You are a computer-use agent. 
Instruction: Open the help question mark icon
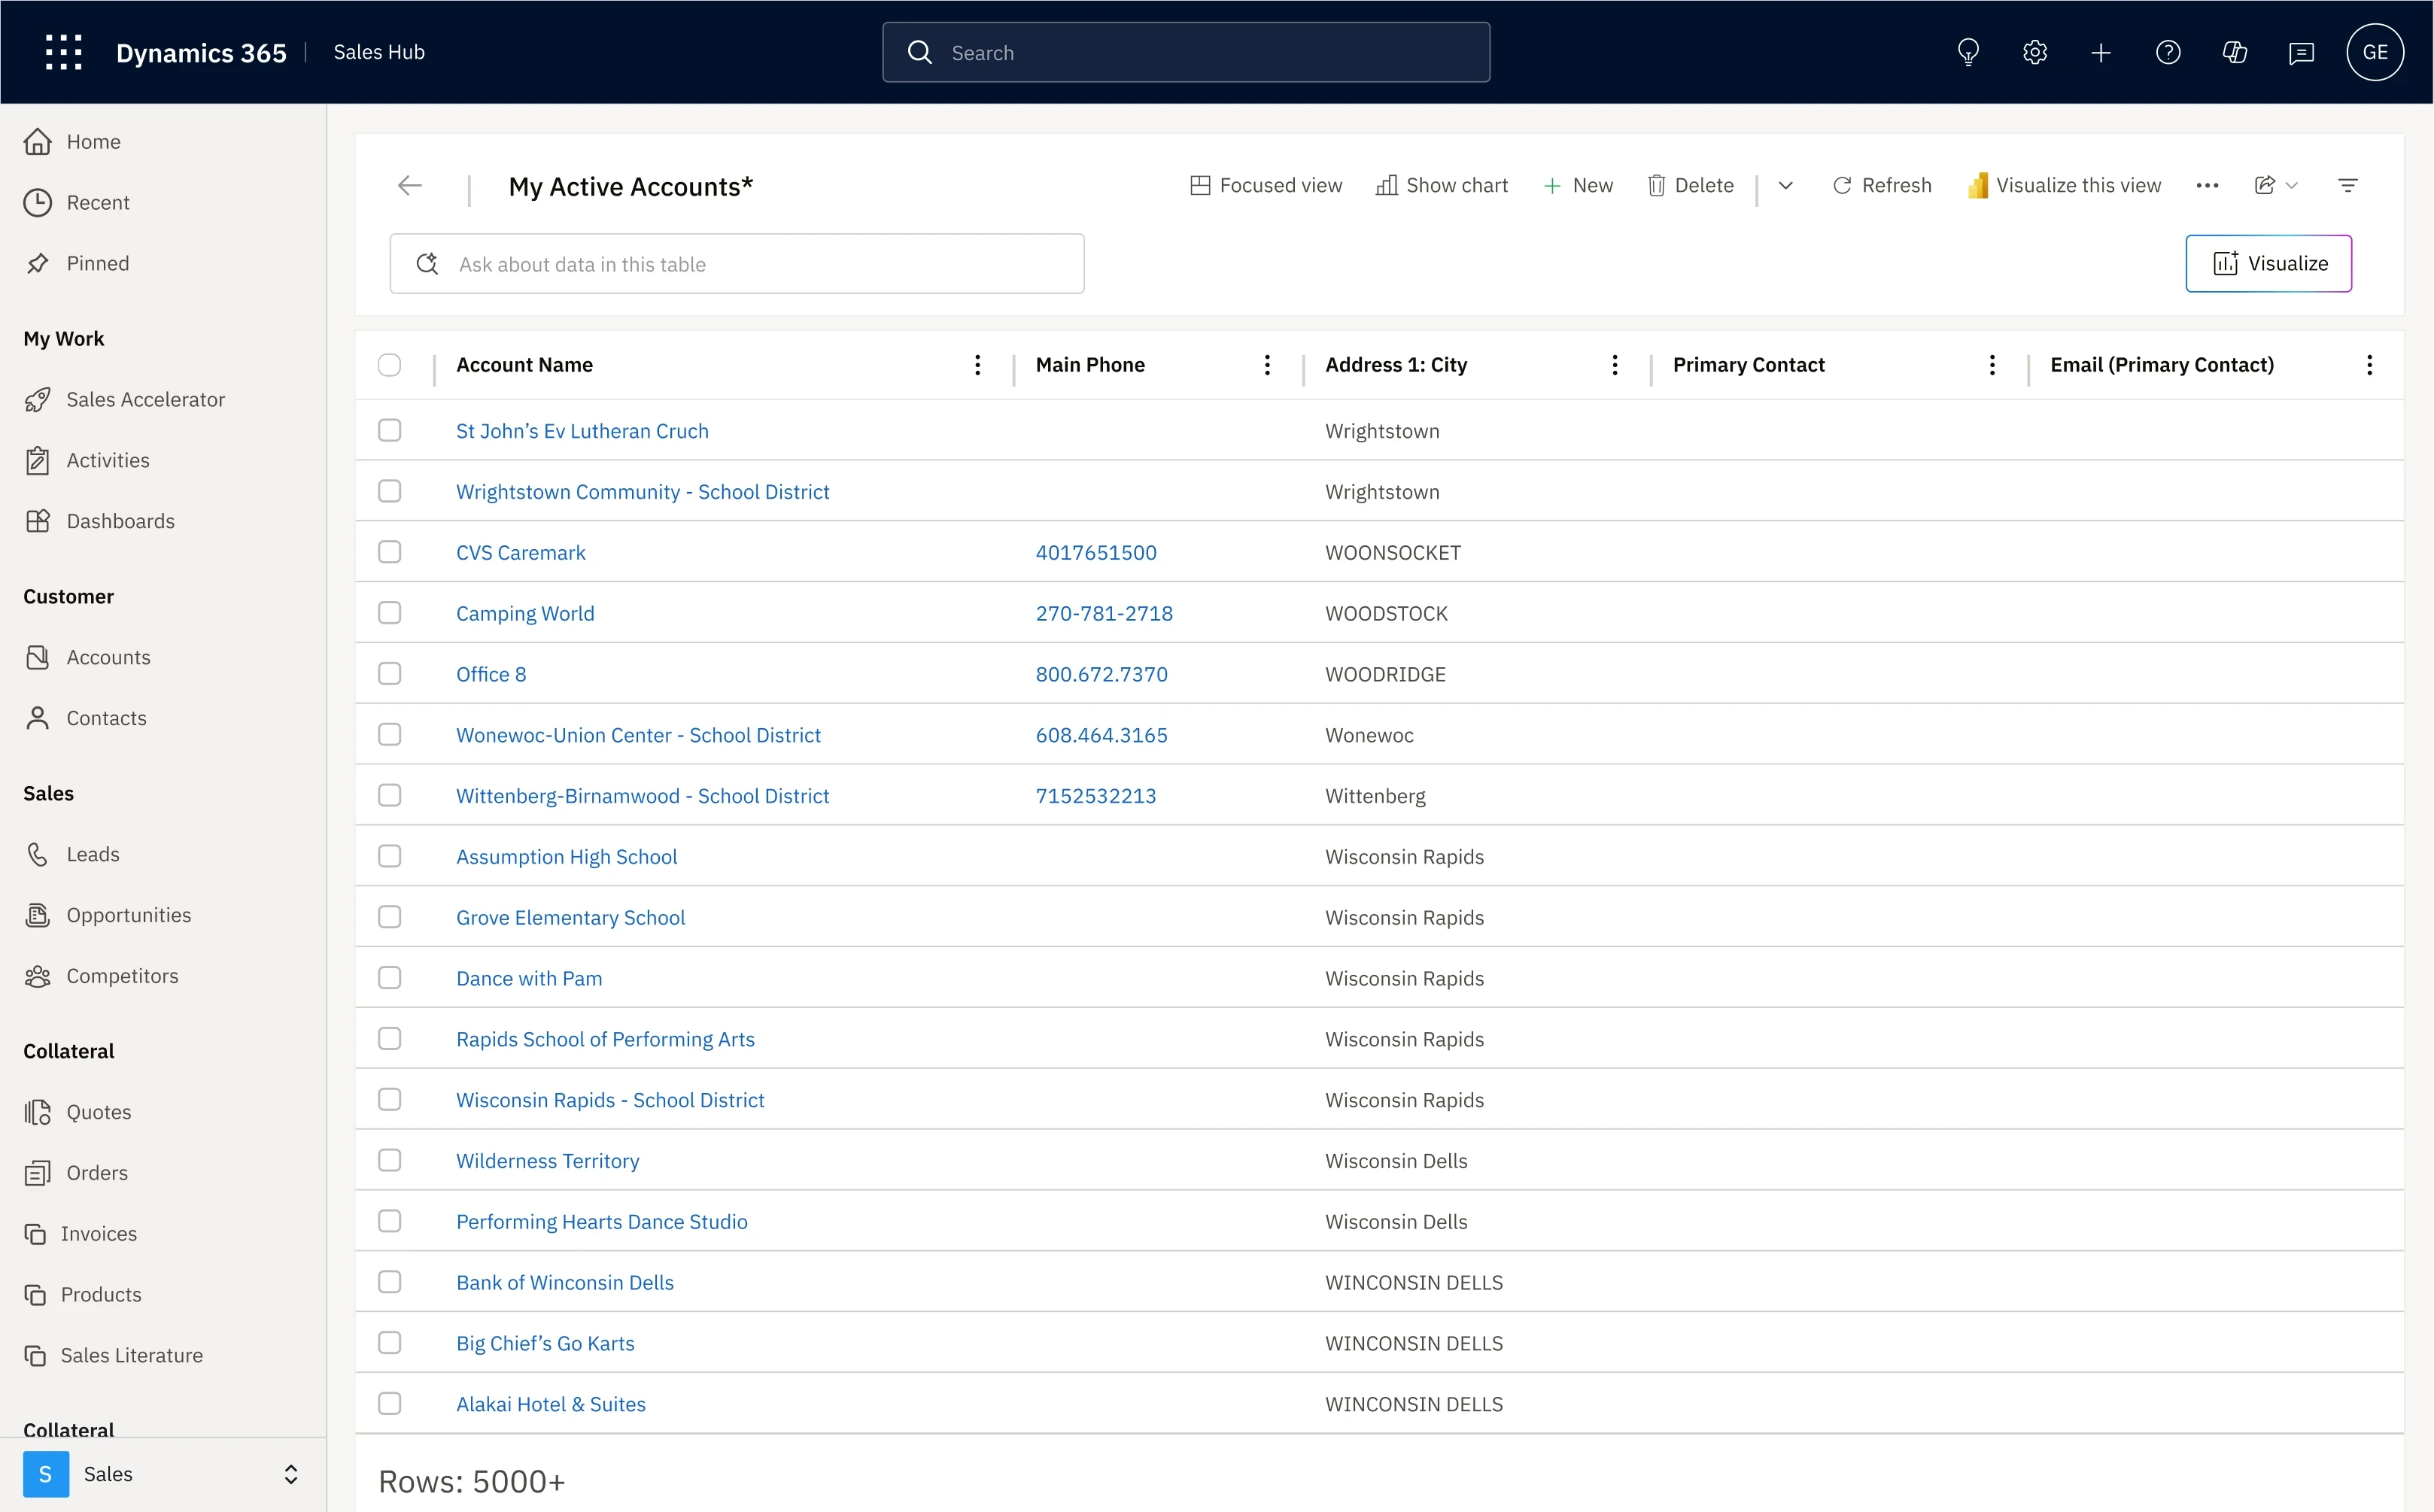tap(2168, 52)
